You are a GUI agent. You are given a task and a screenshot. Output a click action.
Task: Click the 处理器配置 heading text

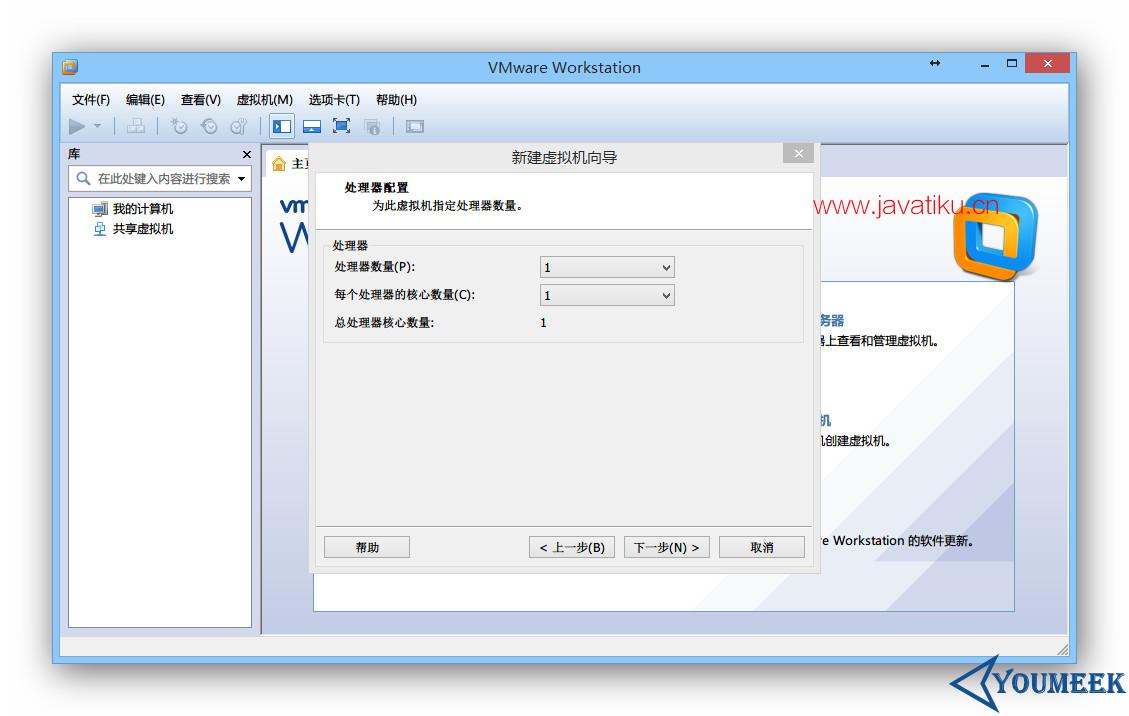click(x=377, y=188)
